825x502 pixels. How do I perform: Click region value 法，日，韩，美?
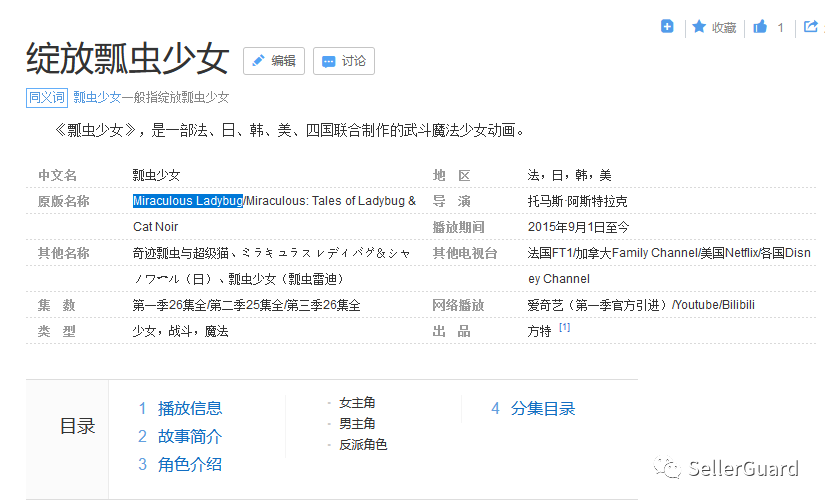click(569, 175)
